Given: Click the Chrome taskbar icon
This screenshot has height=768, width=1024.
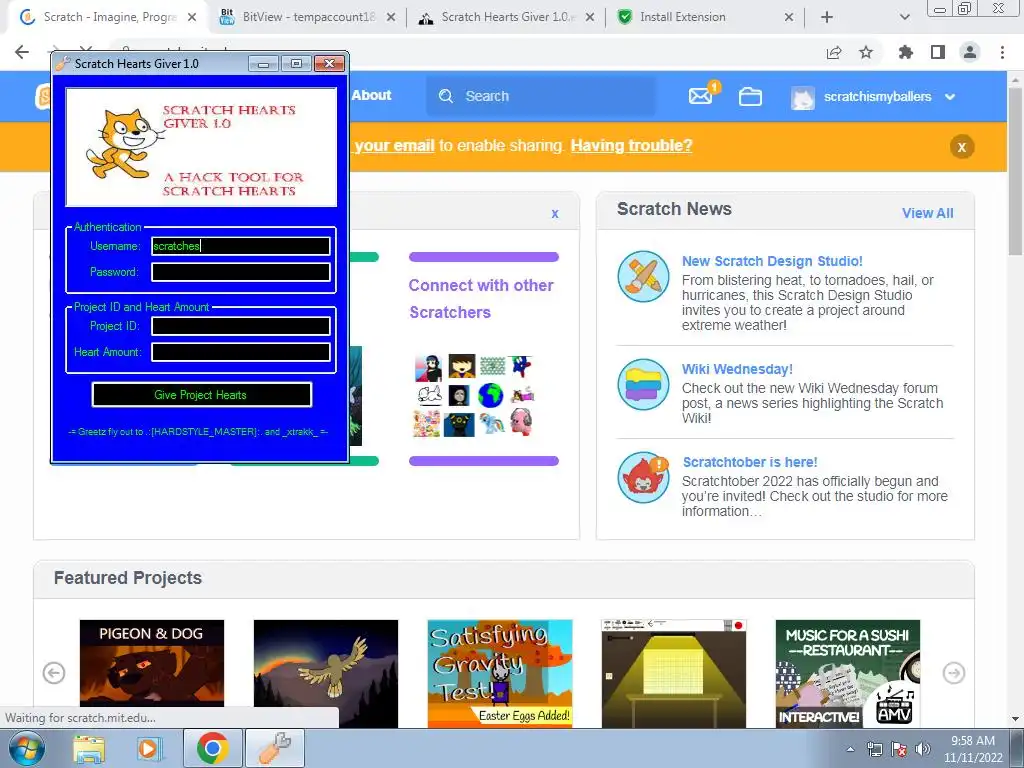Looking at the screenshot, I should point(212,748).
